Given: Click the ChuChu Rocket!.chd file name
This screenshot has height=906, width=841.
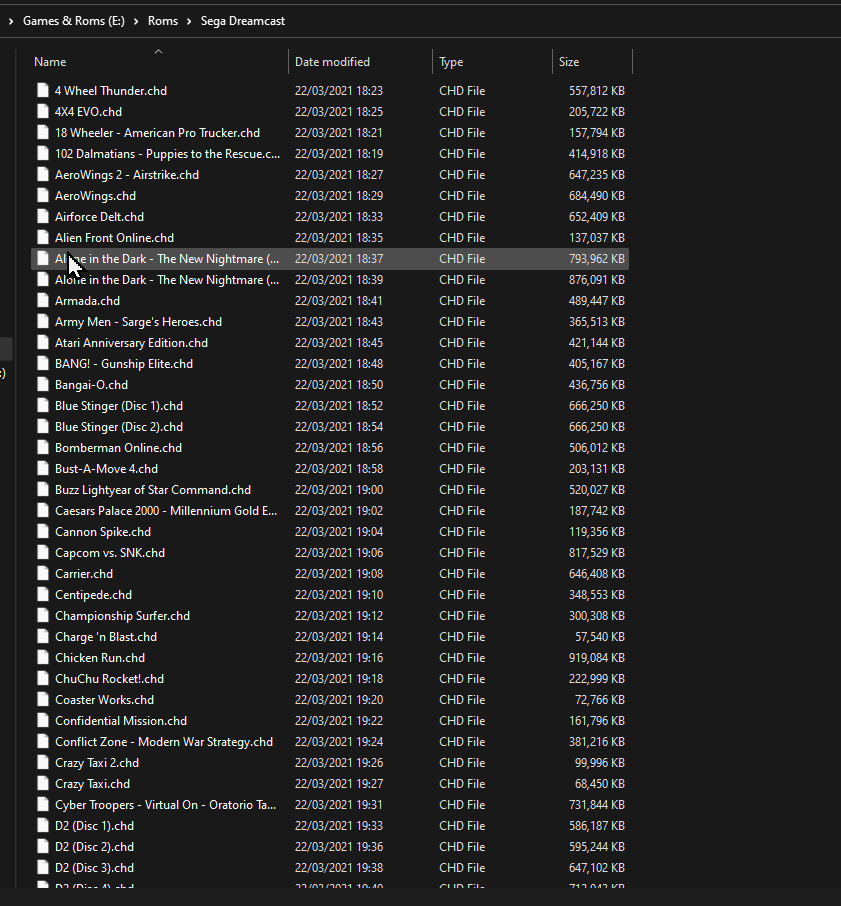Looking at the screenshot, I should (x=109, y=679).
